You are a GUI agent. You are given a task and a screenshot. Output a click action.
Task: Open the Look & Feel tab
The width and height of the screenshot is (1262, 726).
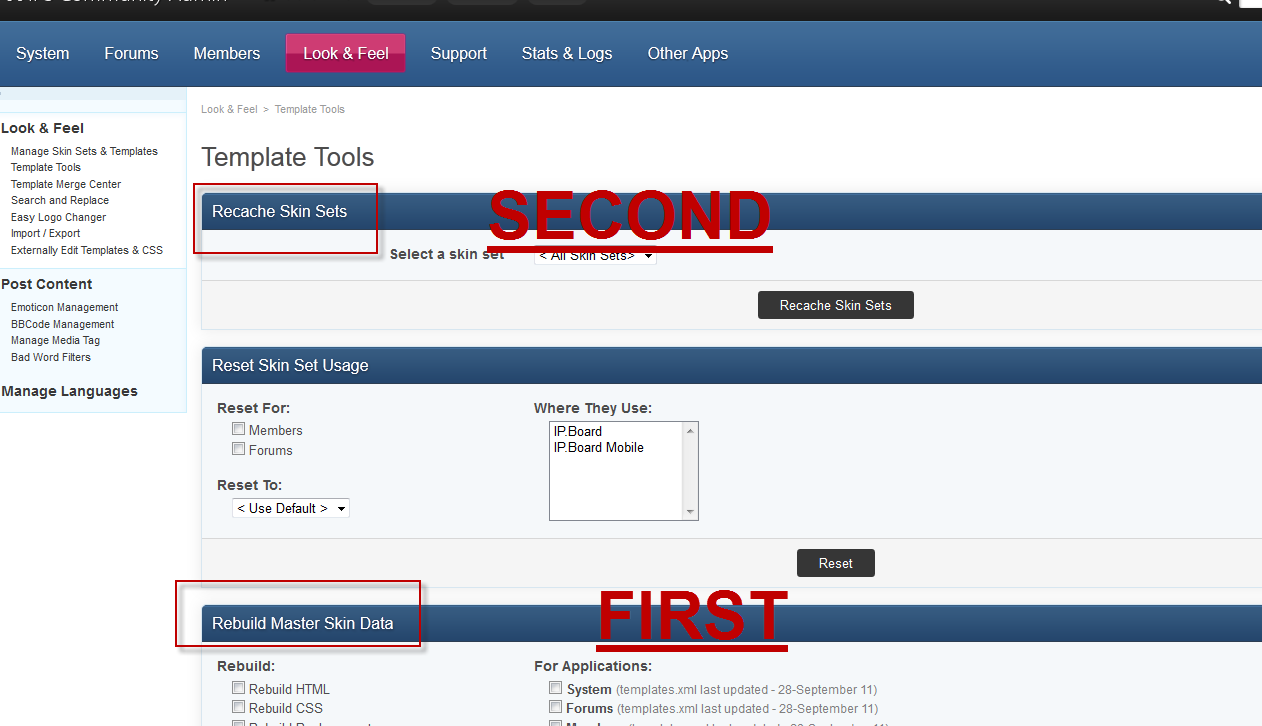(345, 53)
